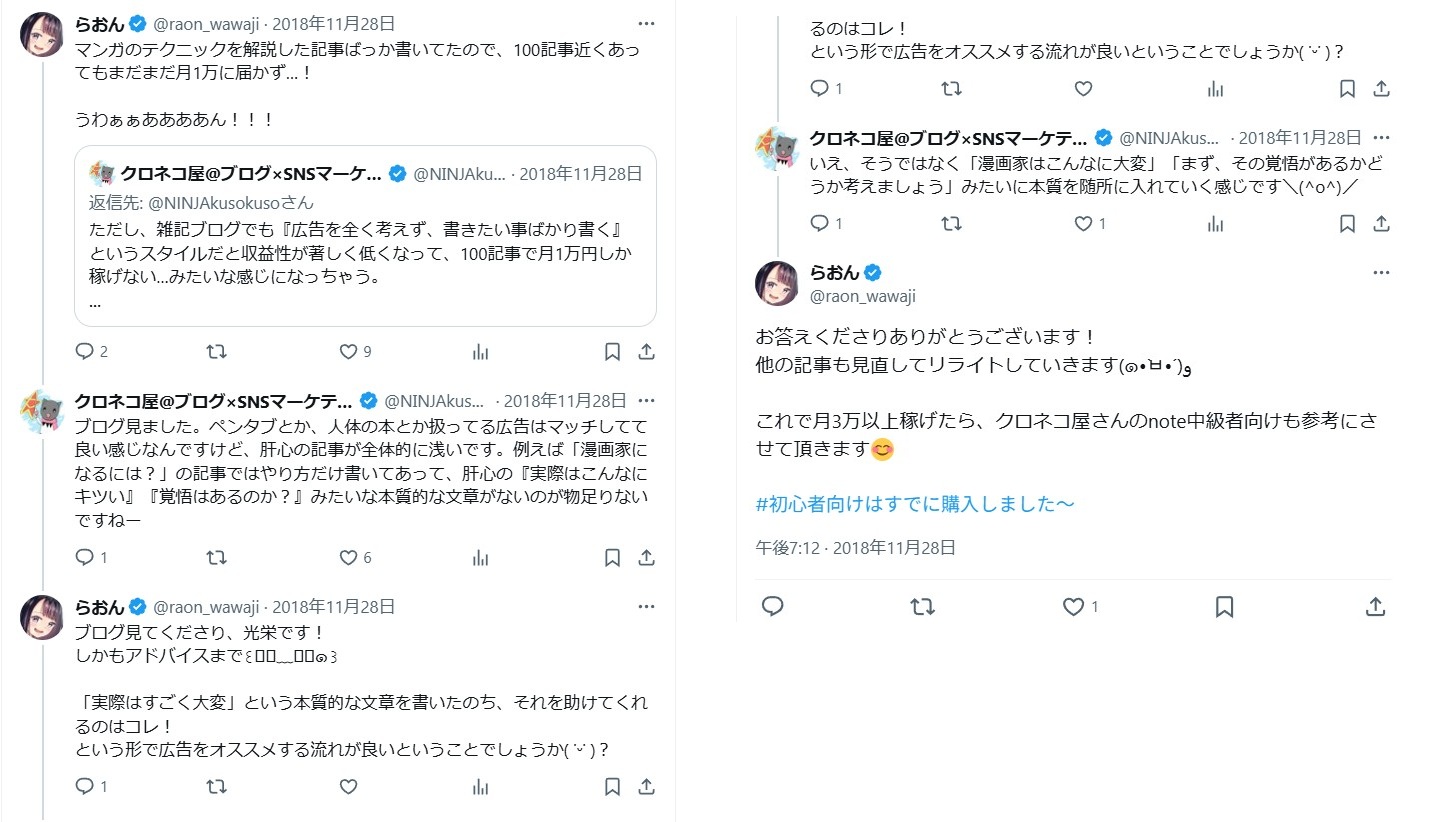The width and height of the screenshot is (1429, 822).
Task: Open the timestamp 午後7:12 · 2018年11月28日
Action: [855, 548]
